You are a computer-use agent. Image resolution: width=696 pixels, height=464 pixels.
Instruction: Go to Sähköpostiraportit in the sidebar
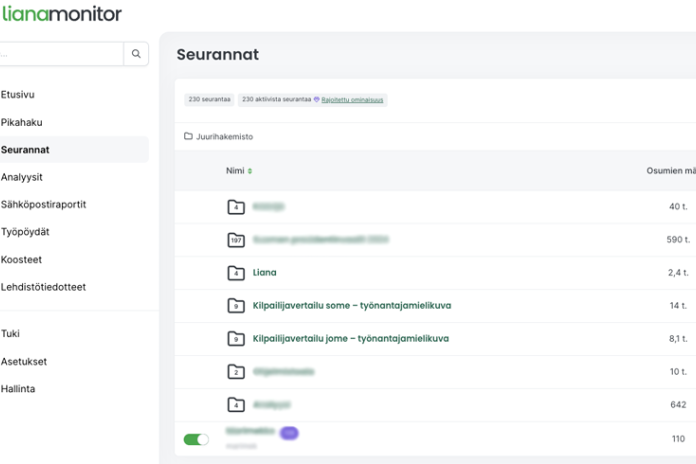[43, 204]
